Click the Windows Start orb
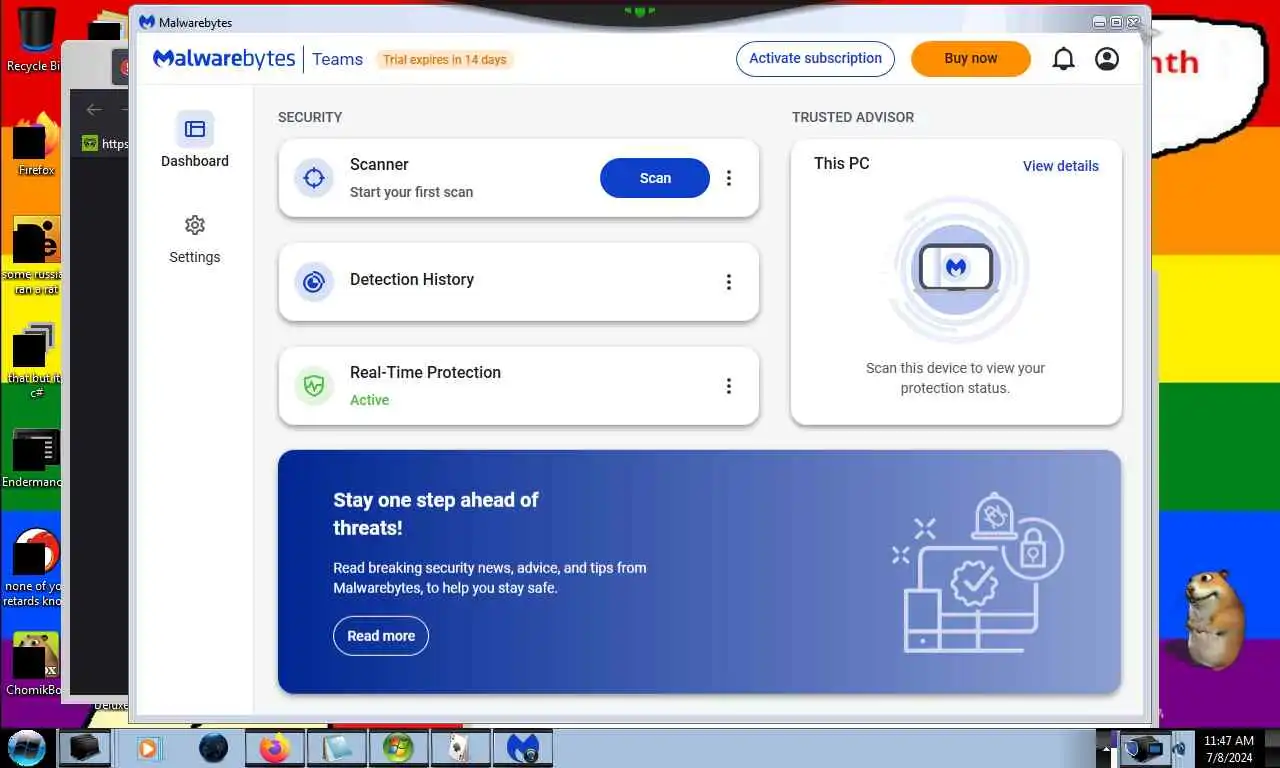Screen dimensions: 1280x768 click(x=27, y=747)
